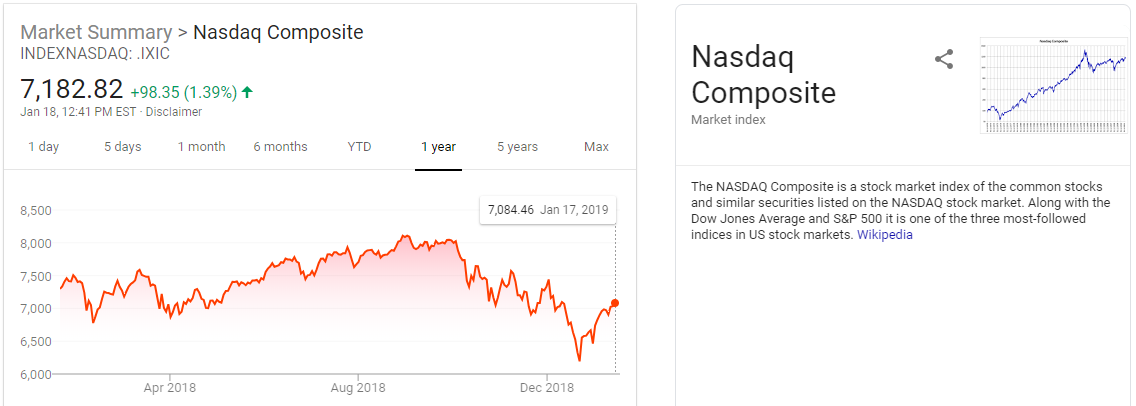This screenshot has height=406, width=1136.
Task: Click the Disclaimer link
Action: tap(174, 112)
